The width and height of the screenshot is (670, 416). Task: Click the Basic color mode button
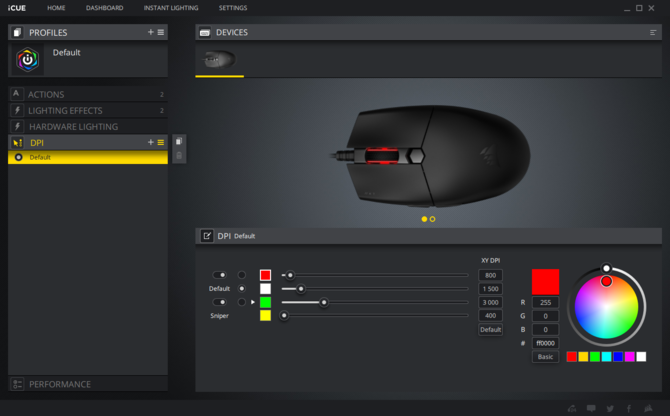pos(545,357)
